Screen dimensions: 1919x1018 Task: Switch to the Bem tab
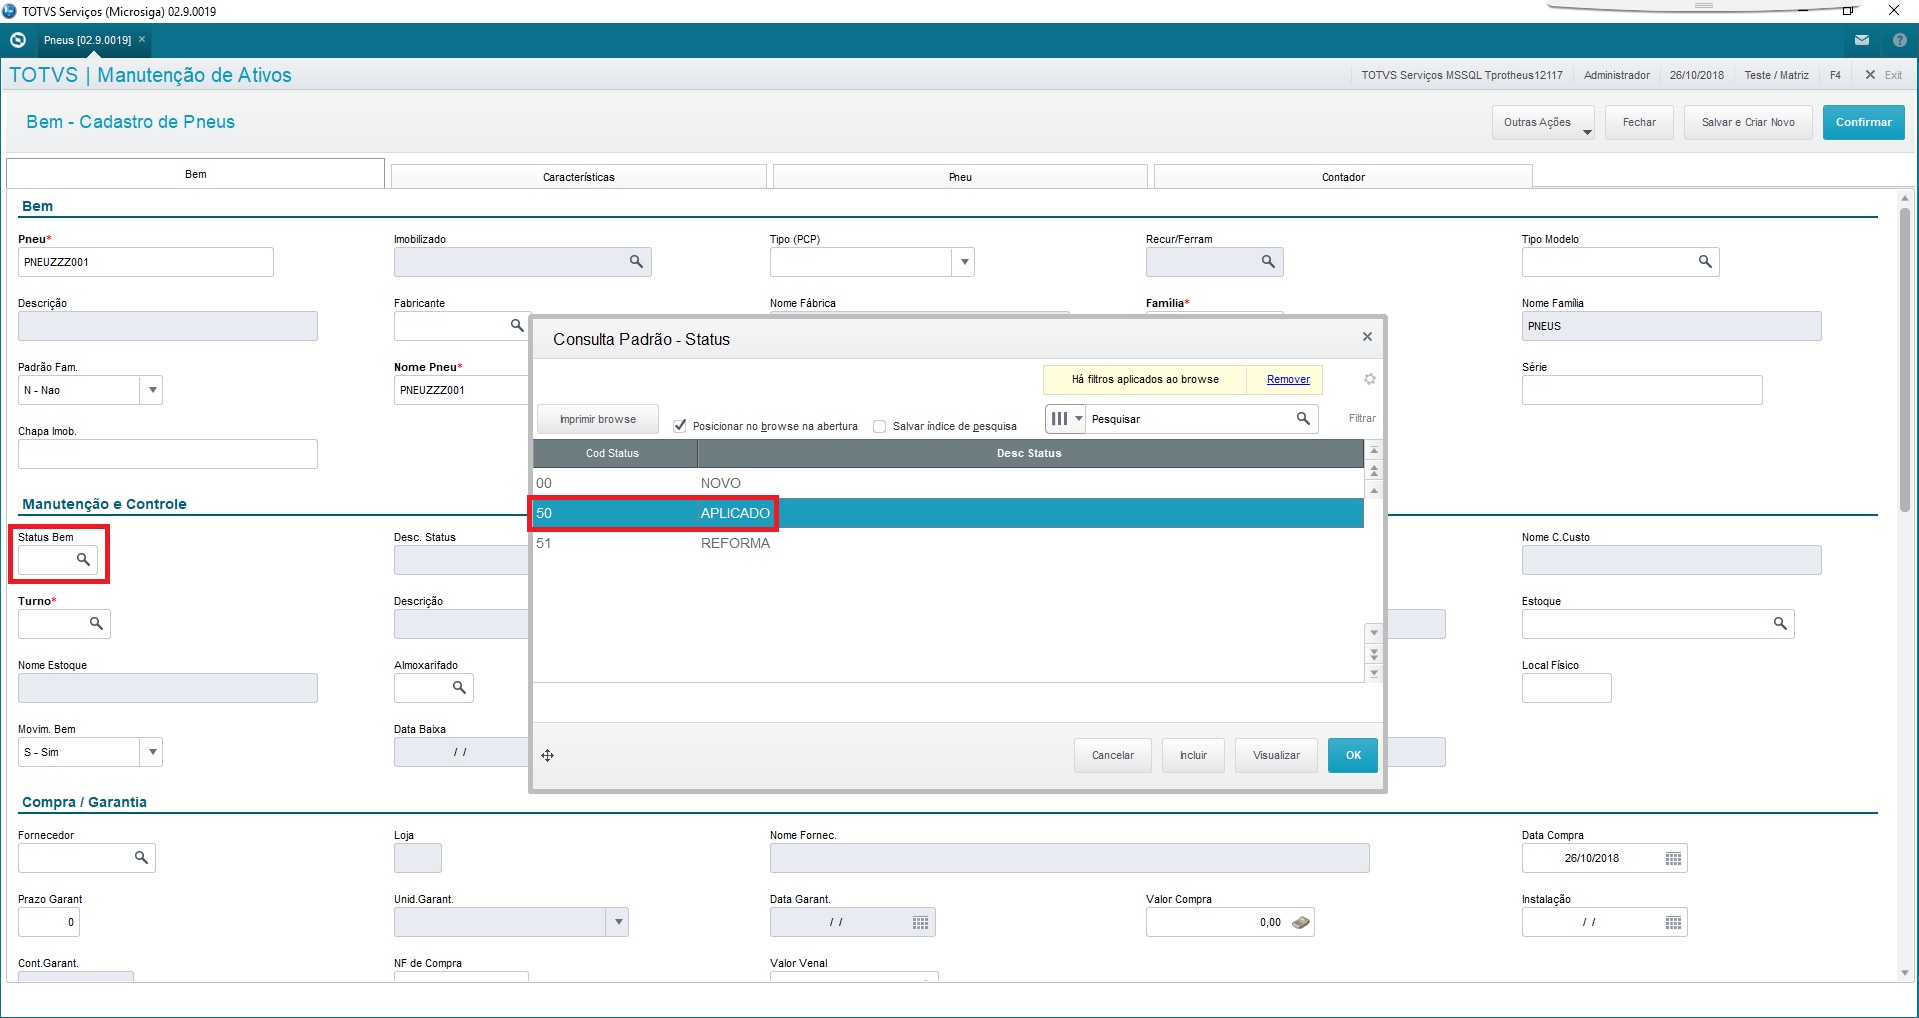tap(196, 174)
